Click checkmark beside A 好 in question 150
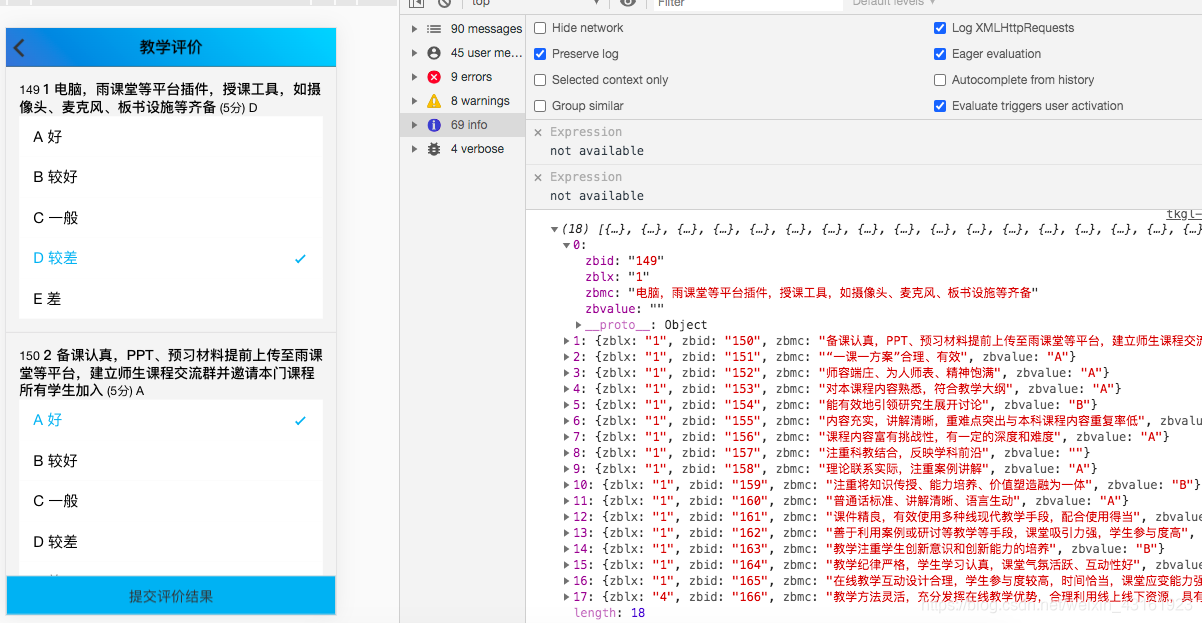This screenshot has height=623, width=1202. 300,421
